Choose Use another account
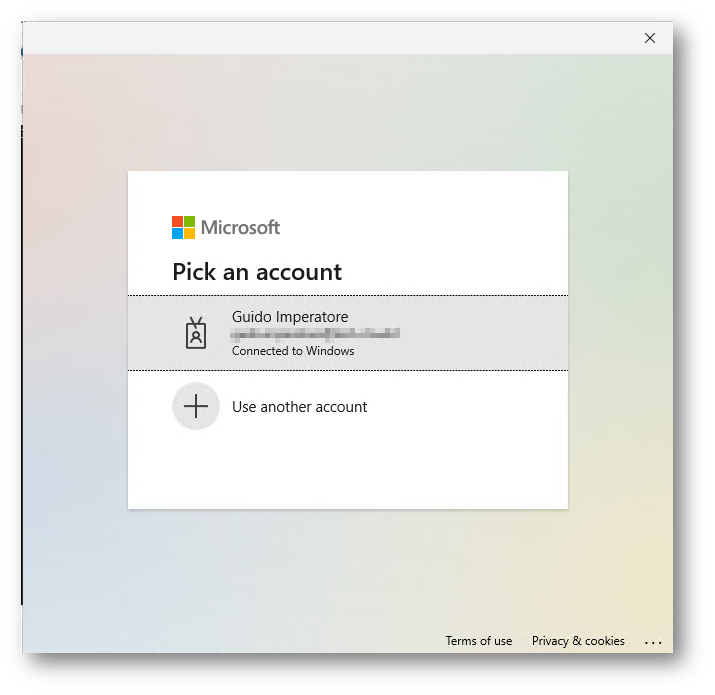Viewport: 715px width, 695px height. point(348,406)
